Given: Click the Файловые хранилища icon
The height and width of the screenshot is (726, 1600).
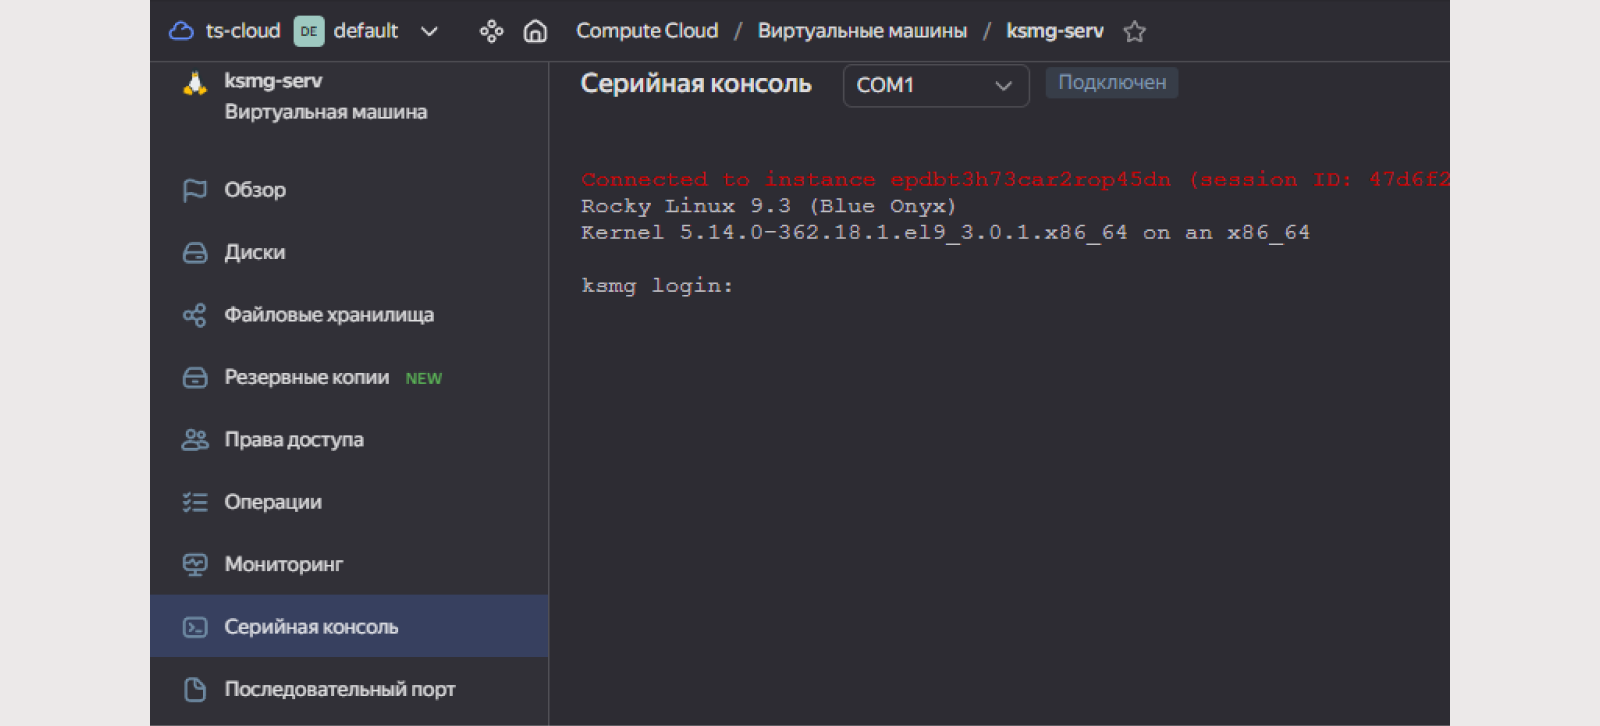Looking at the screenshot, I should pos(195,315).
